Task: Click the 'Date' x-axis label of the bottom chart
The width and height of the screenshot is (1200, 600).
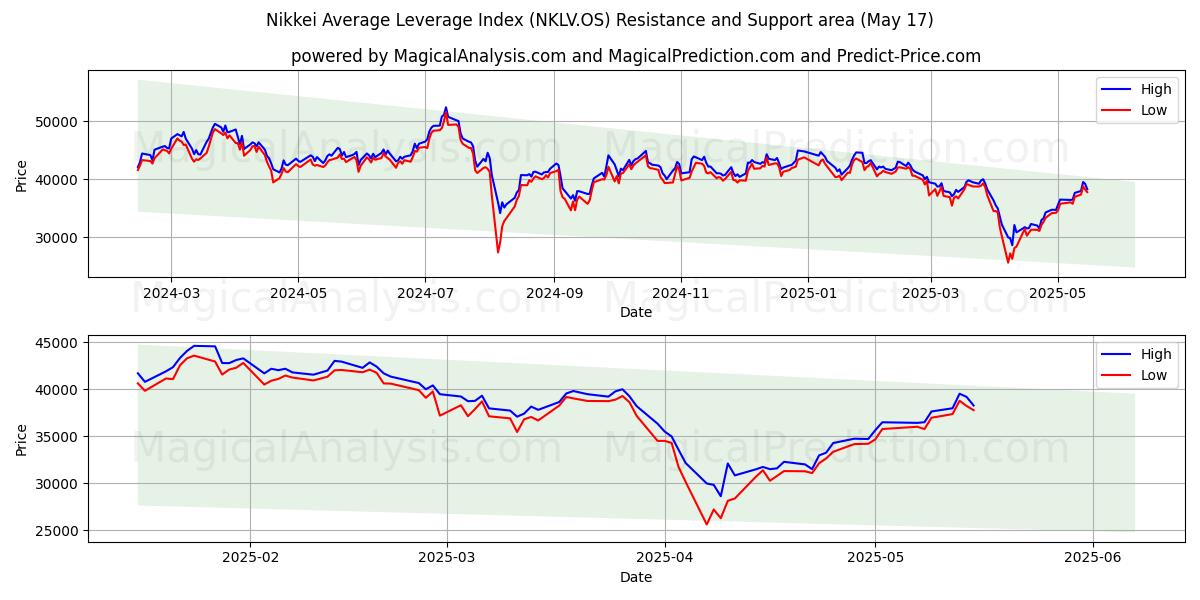Action: pyautogui.click(x=636, y=577)
